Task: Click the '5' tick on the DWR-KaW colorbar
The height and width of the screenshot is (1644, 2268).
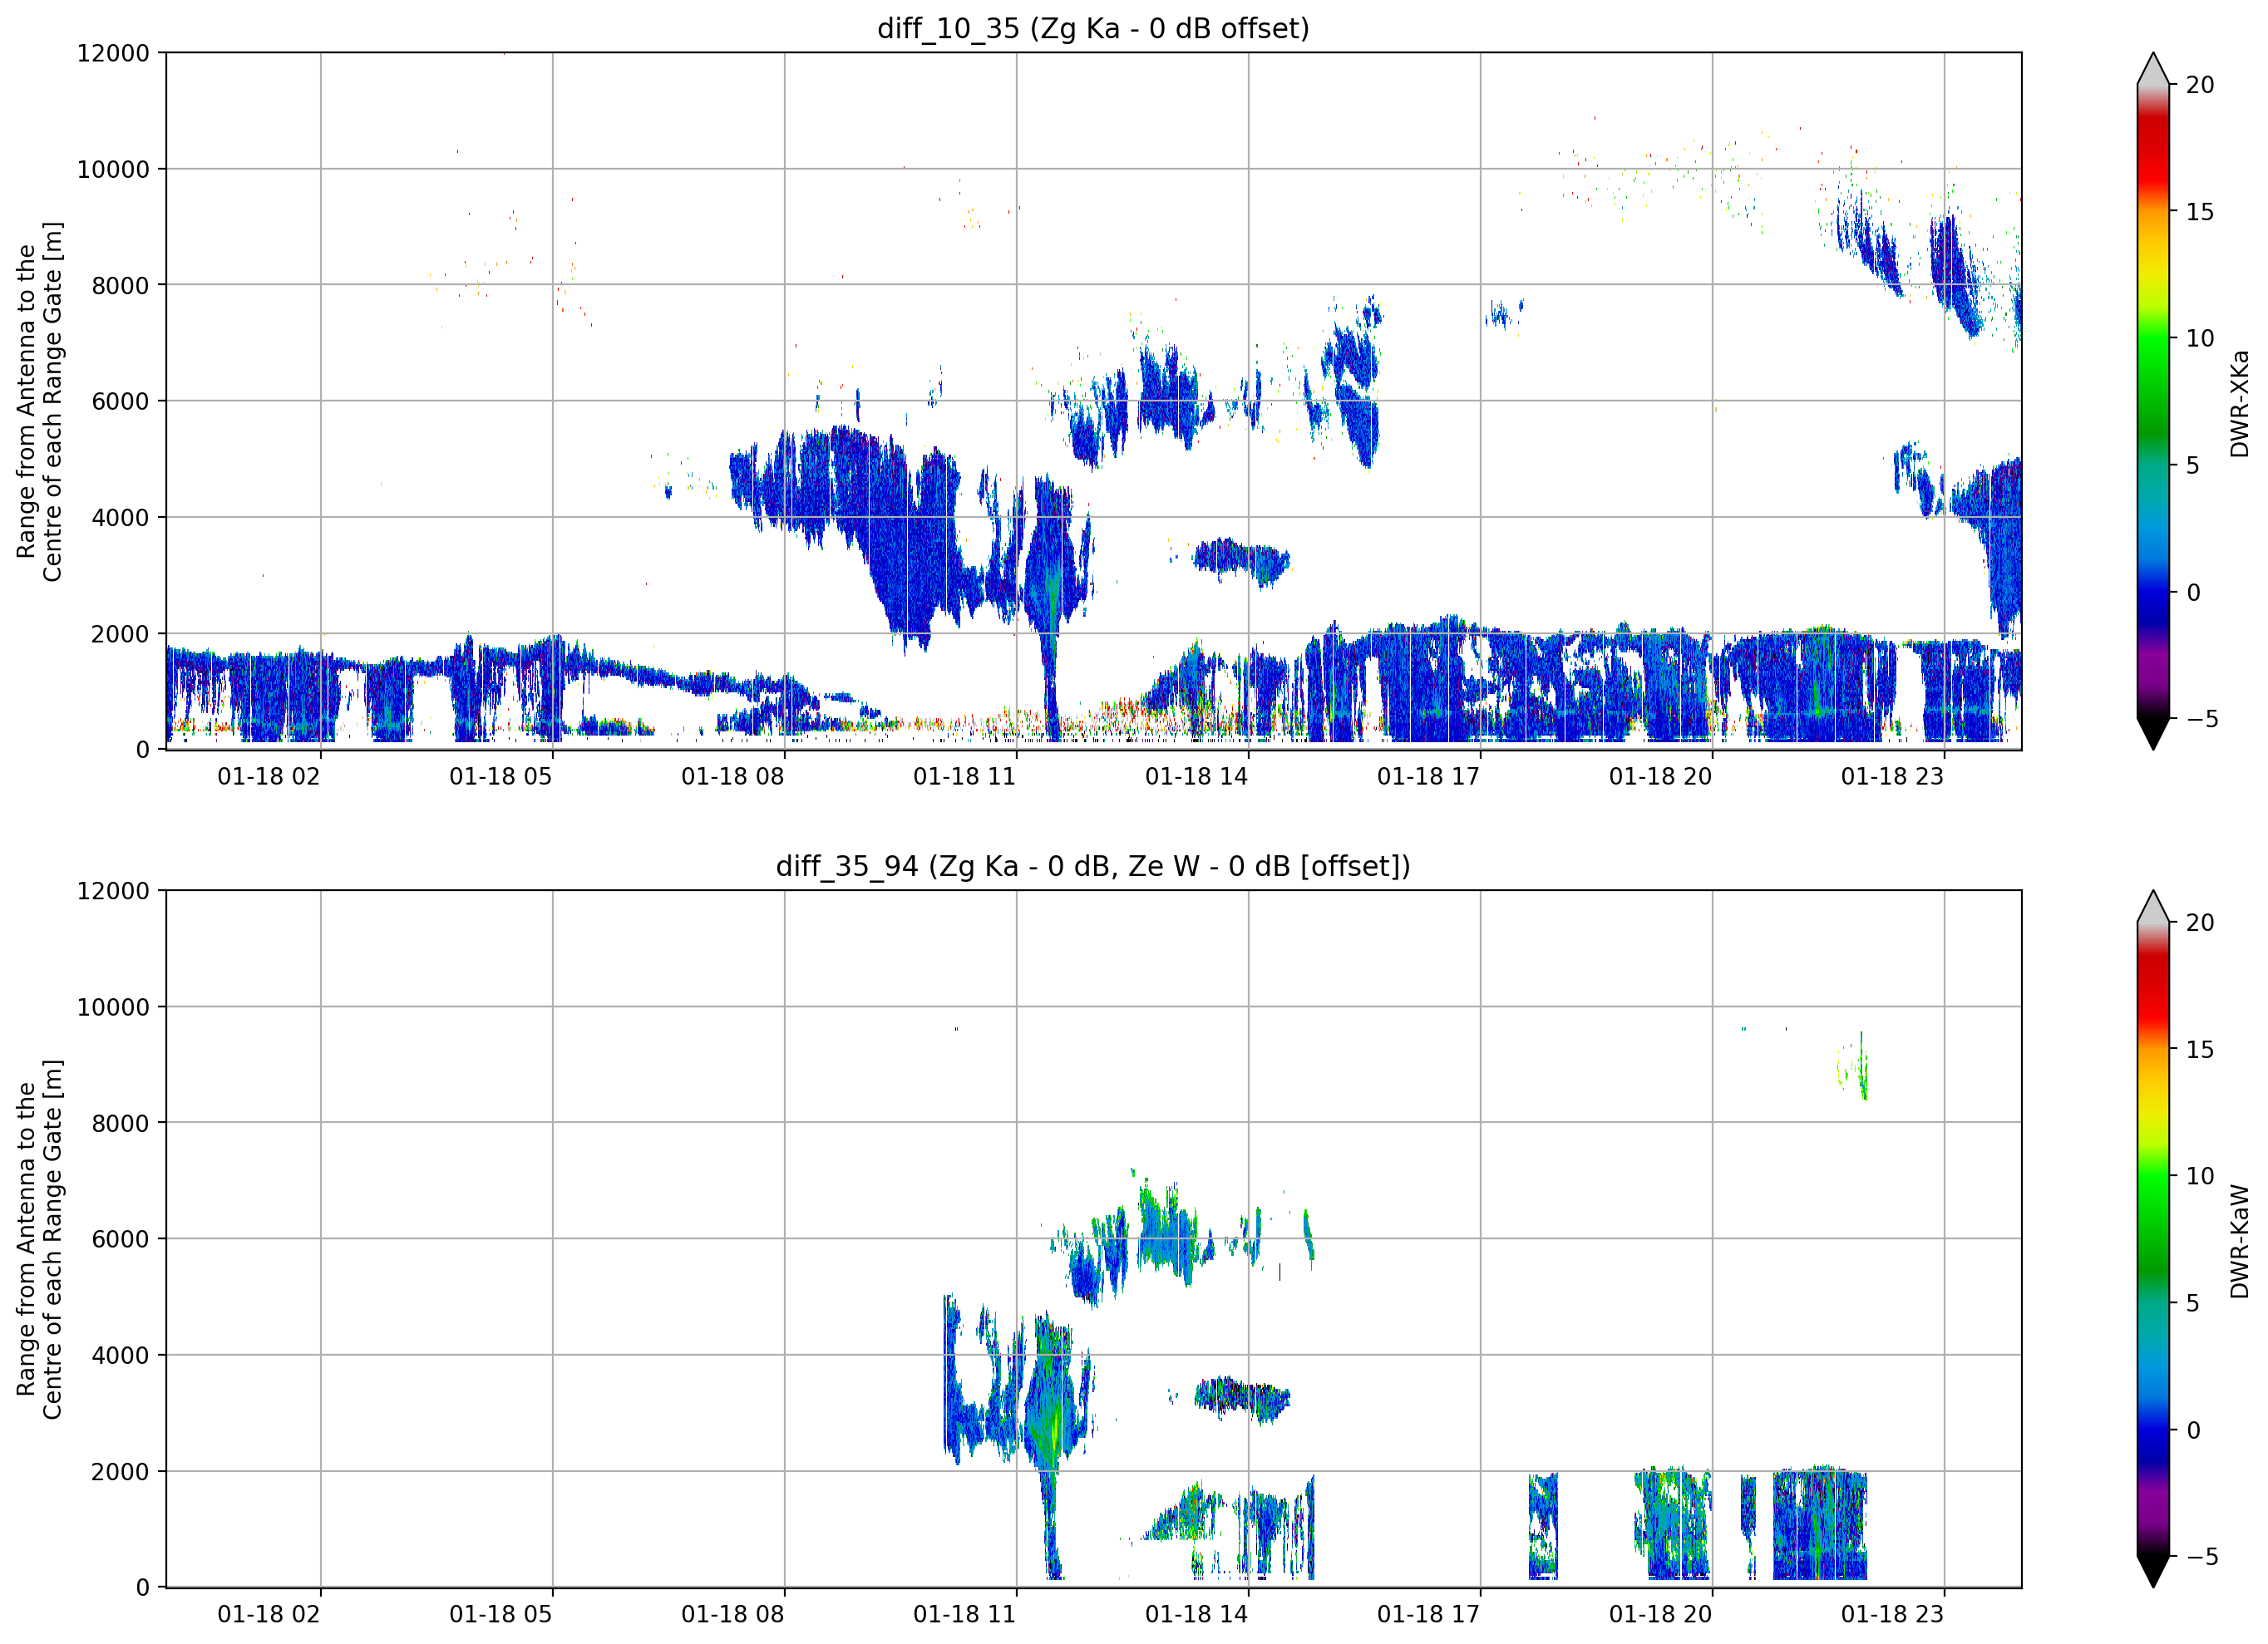Action: click(2193, 1304)
